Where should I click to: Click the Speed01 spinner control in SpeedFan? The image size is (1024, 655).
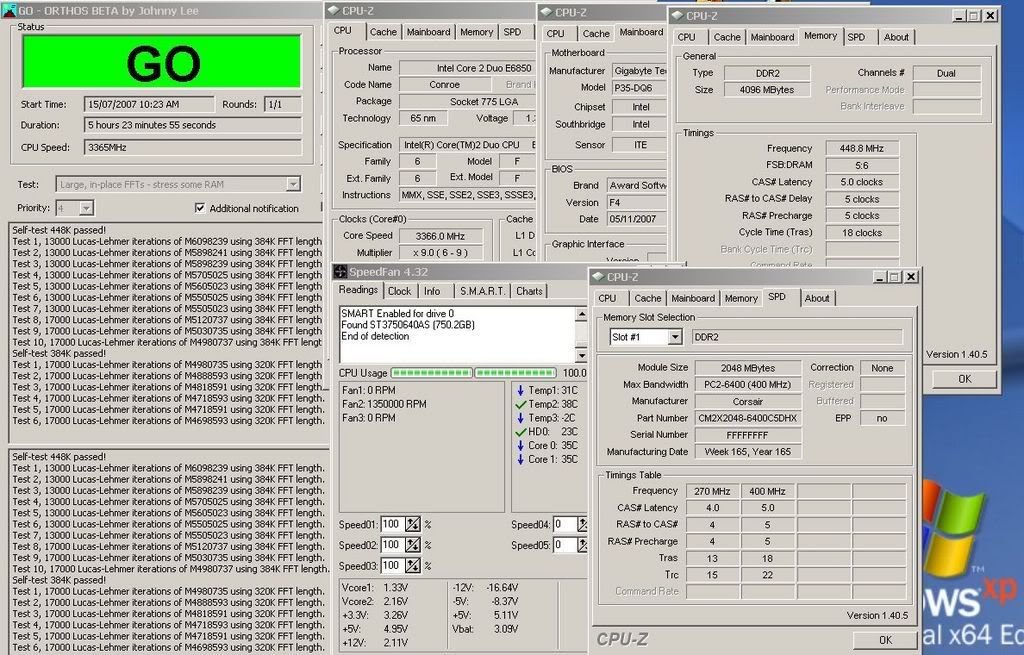click(413, 524)
